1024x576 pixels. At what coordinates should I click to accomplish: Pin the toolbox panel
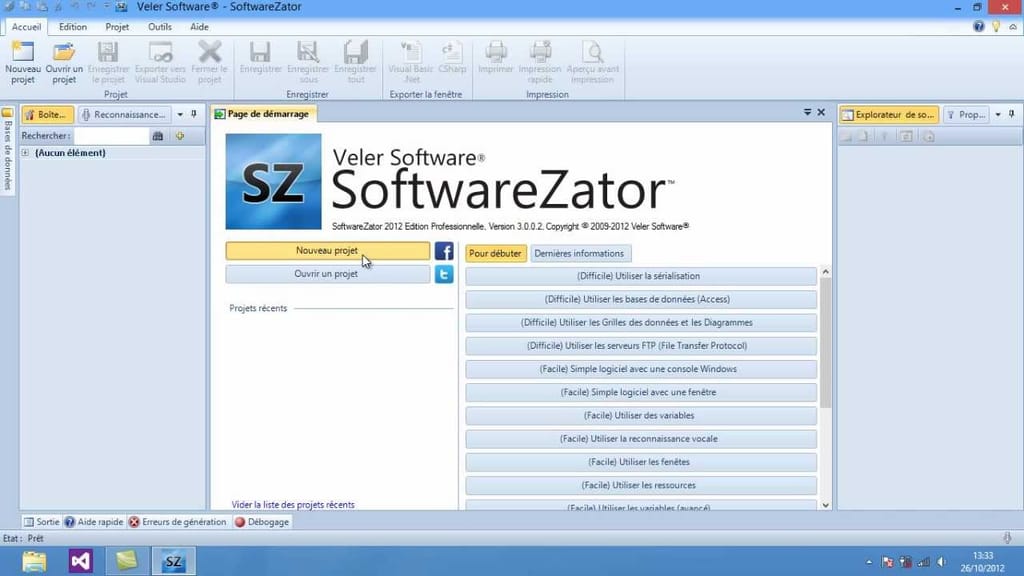[x=194, y=114]
